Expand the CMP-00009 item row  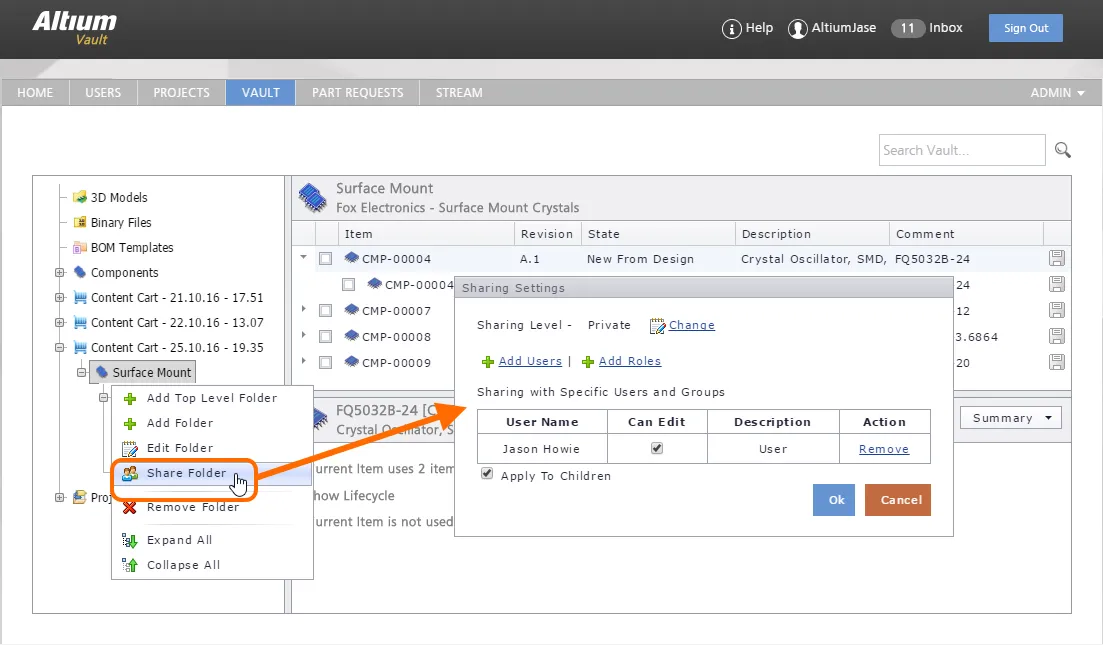[303, 362]
